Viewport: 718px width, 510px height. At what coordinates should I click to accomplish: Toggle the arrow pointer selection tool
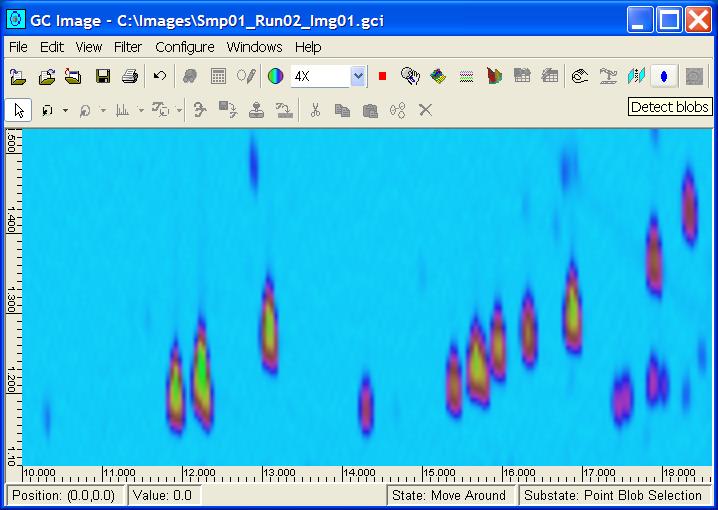pyautogui.click(x=18, y=110)
